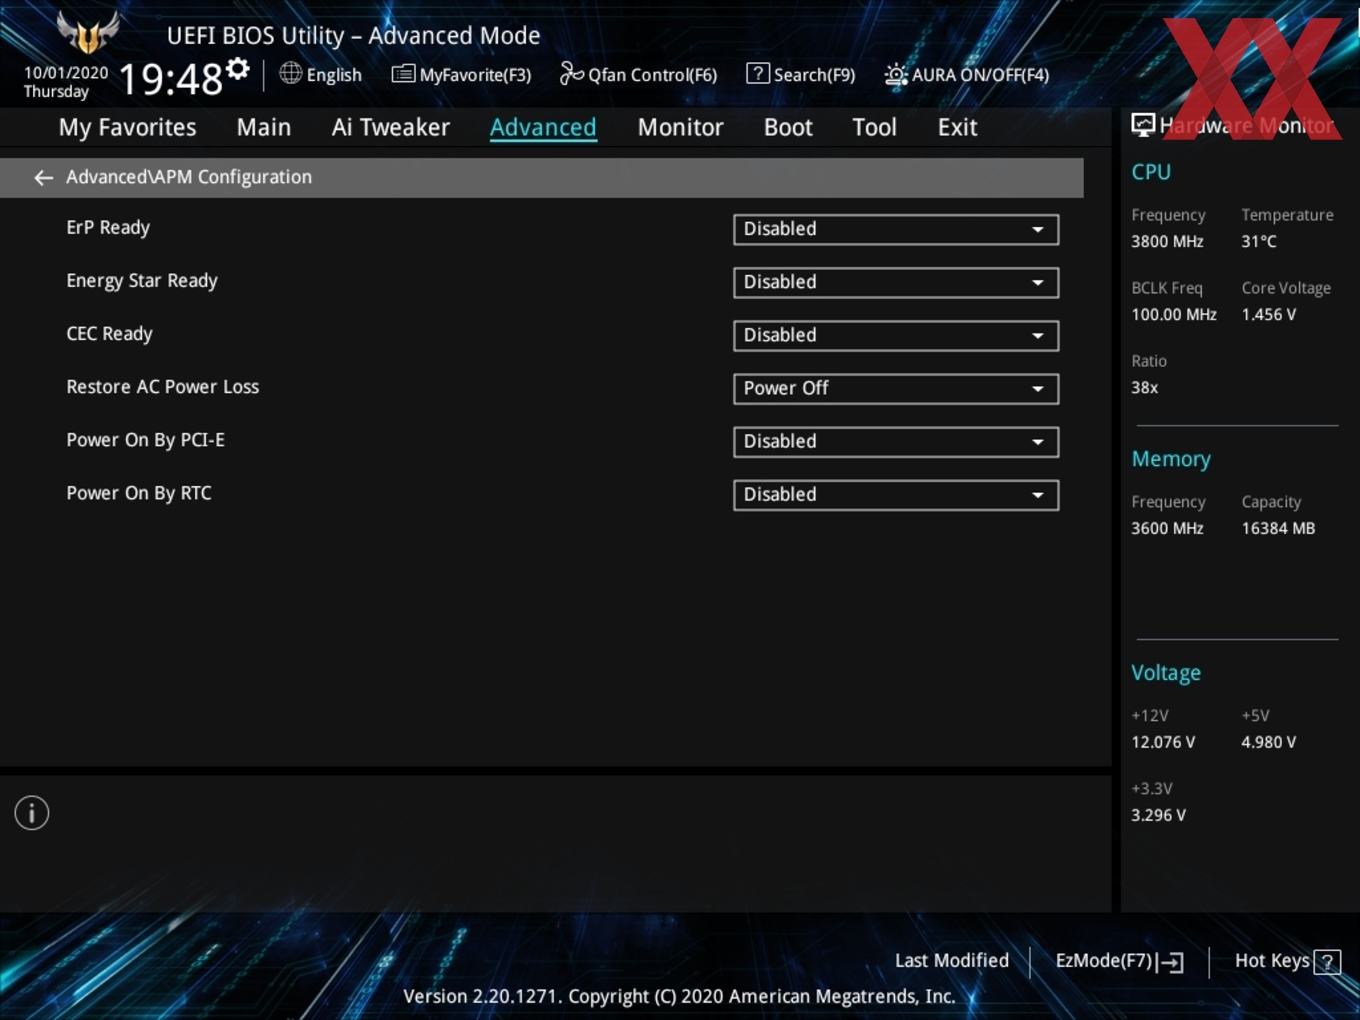Click the Capacity 16384 MB value
Viewport: 1360px width, 1020px height.
pyautogui.click(x=1278, y=529)
